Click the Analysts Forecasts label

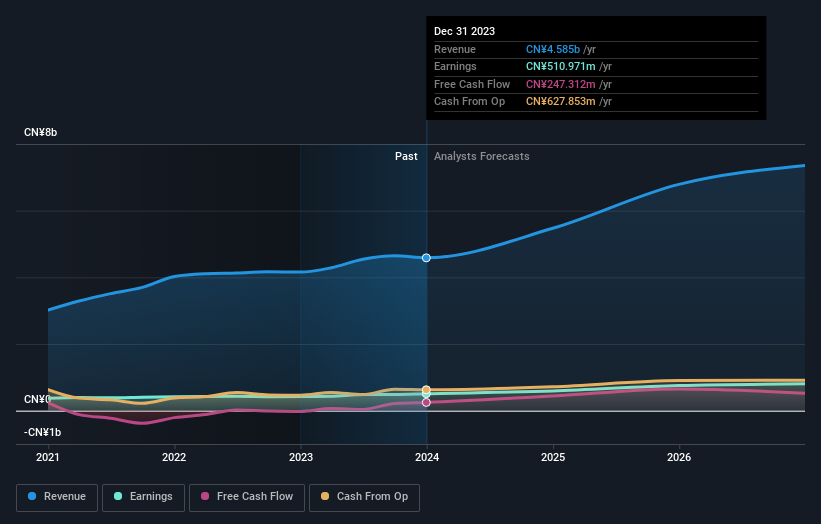[482, 157]
